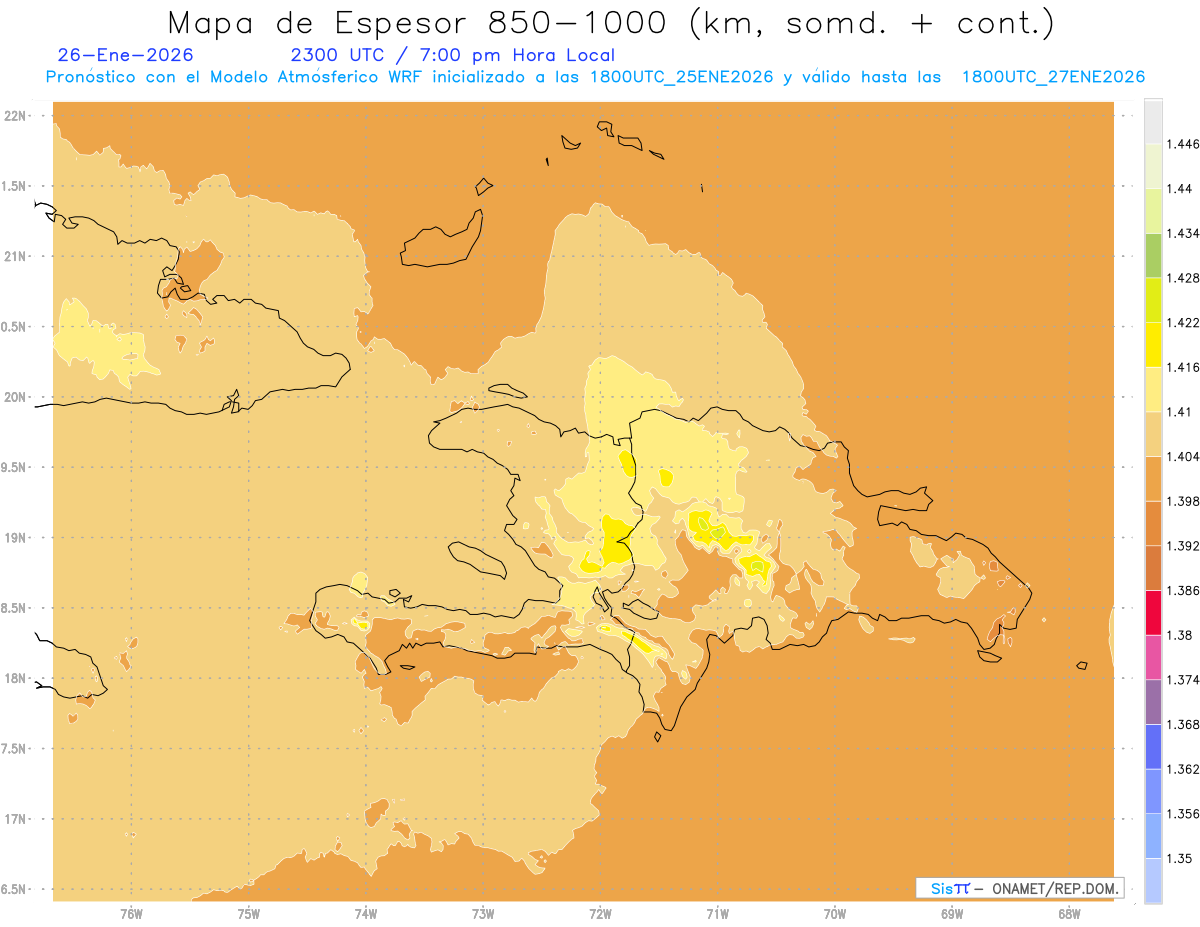Click the longitude label 68W
This screenshot has width=1200, height=927.
[1069, 914]
